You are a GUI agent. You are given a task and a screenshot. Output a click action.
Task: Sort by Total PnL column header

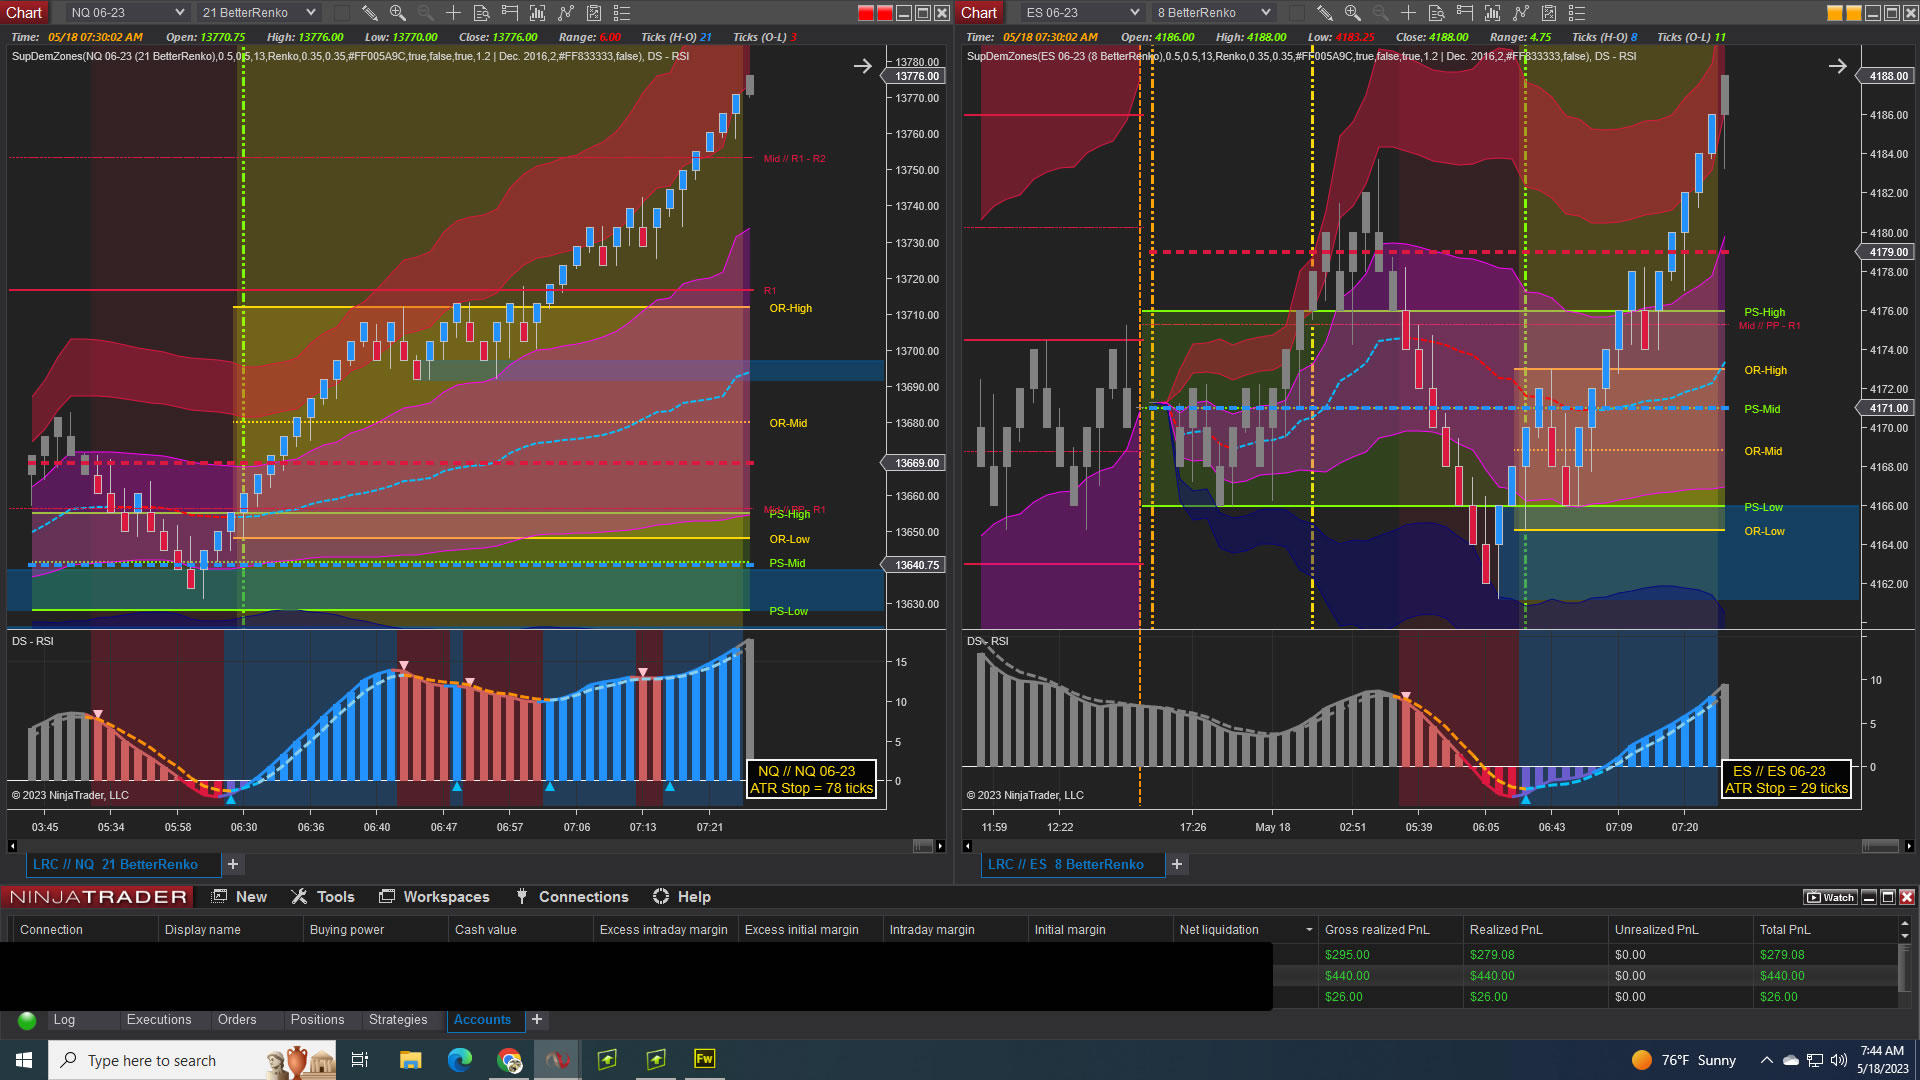1825,930
